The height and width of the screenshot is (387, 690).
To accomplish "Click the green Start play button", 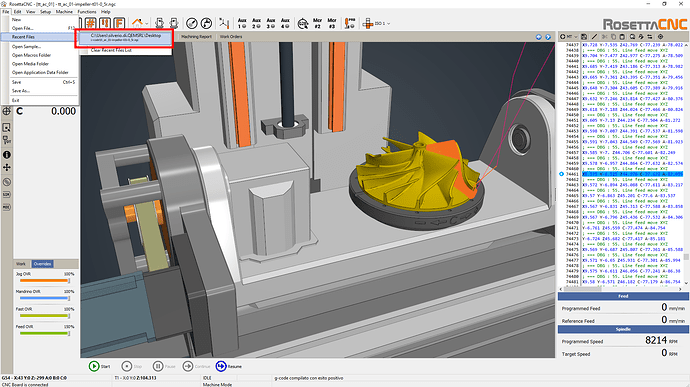I will (94, 366).
